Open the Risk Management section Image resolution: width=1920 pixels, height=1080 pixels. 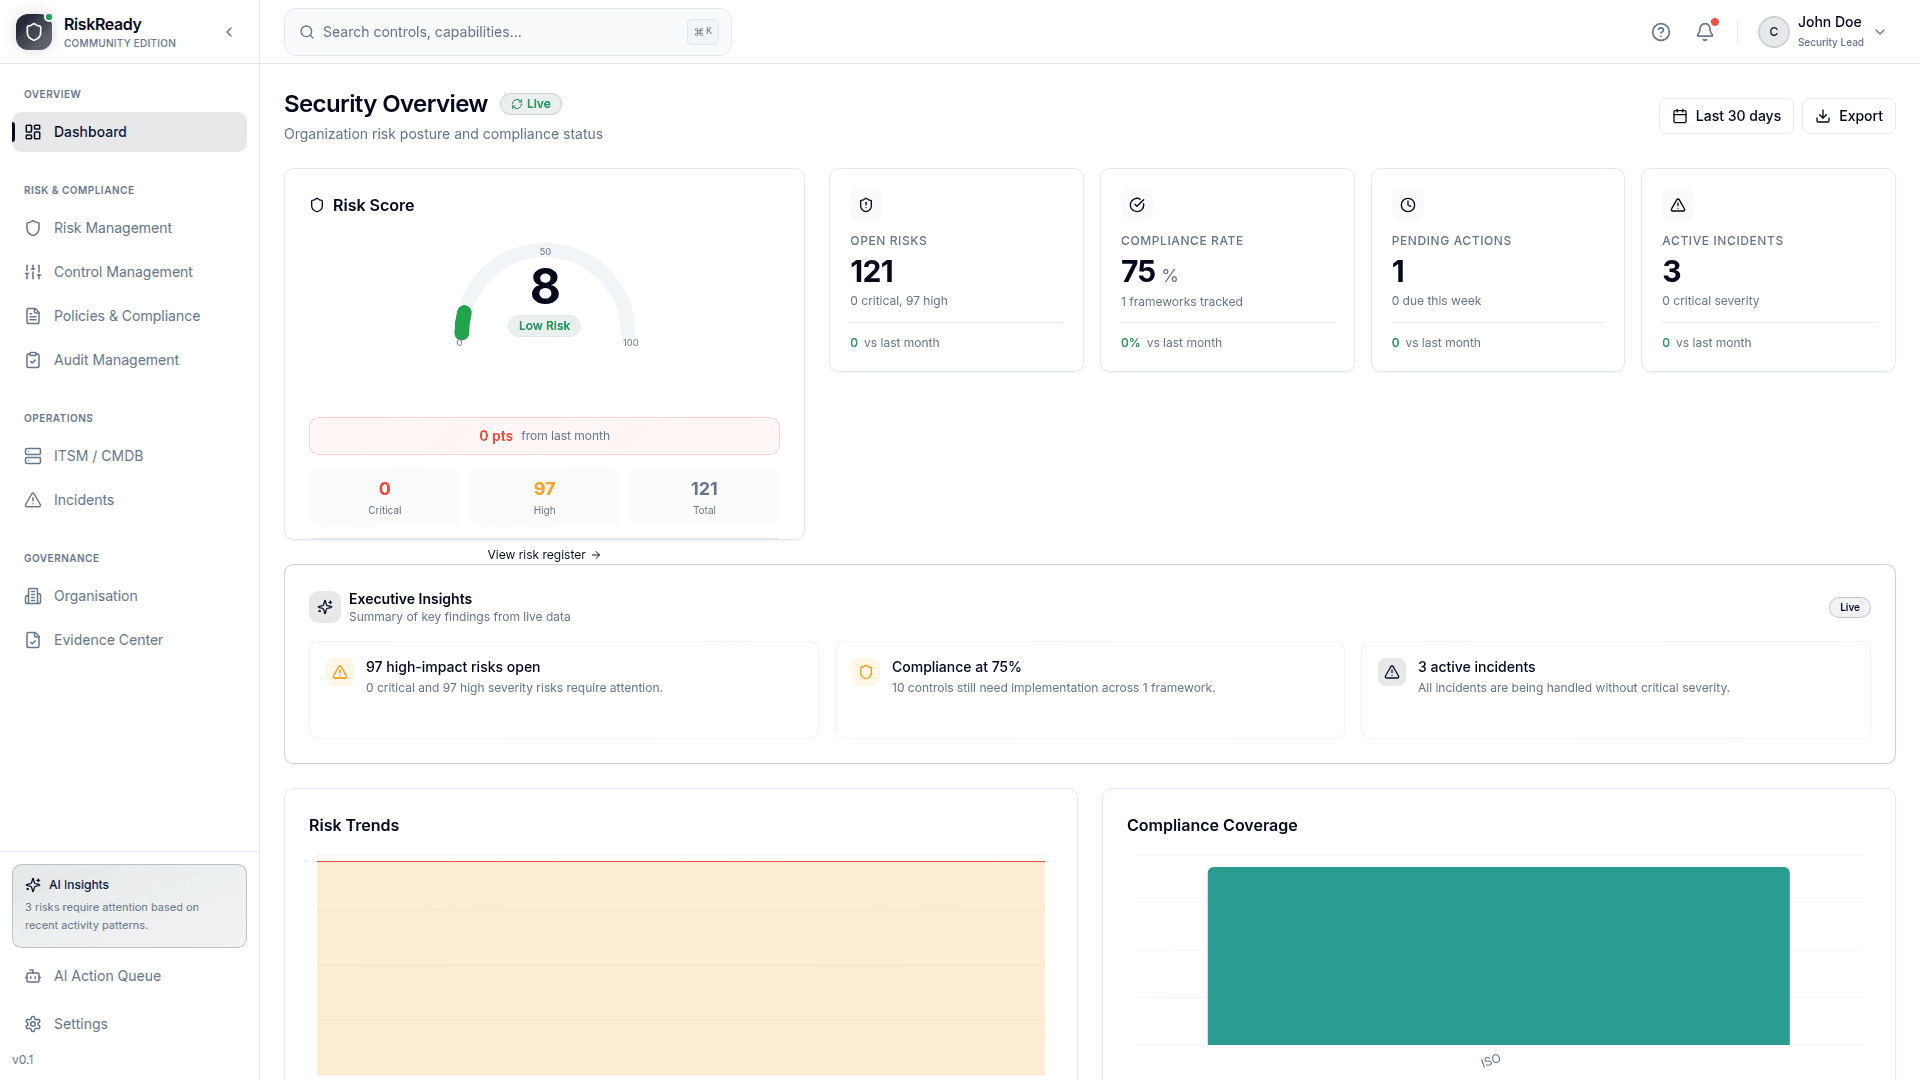pos(112,227)
